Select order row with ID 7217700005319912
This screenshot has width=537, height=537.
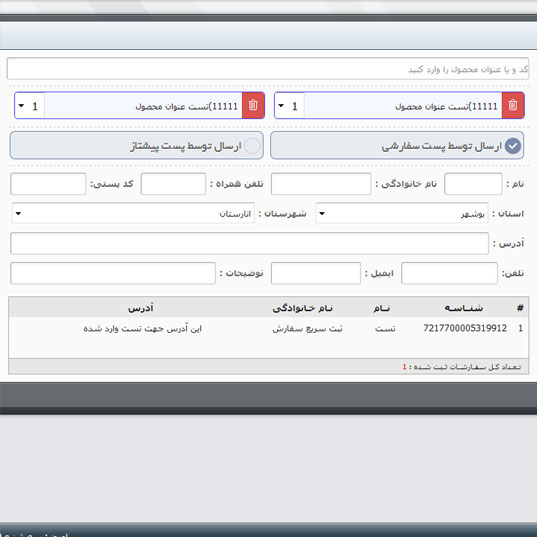[268, 328]
